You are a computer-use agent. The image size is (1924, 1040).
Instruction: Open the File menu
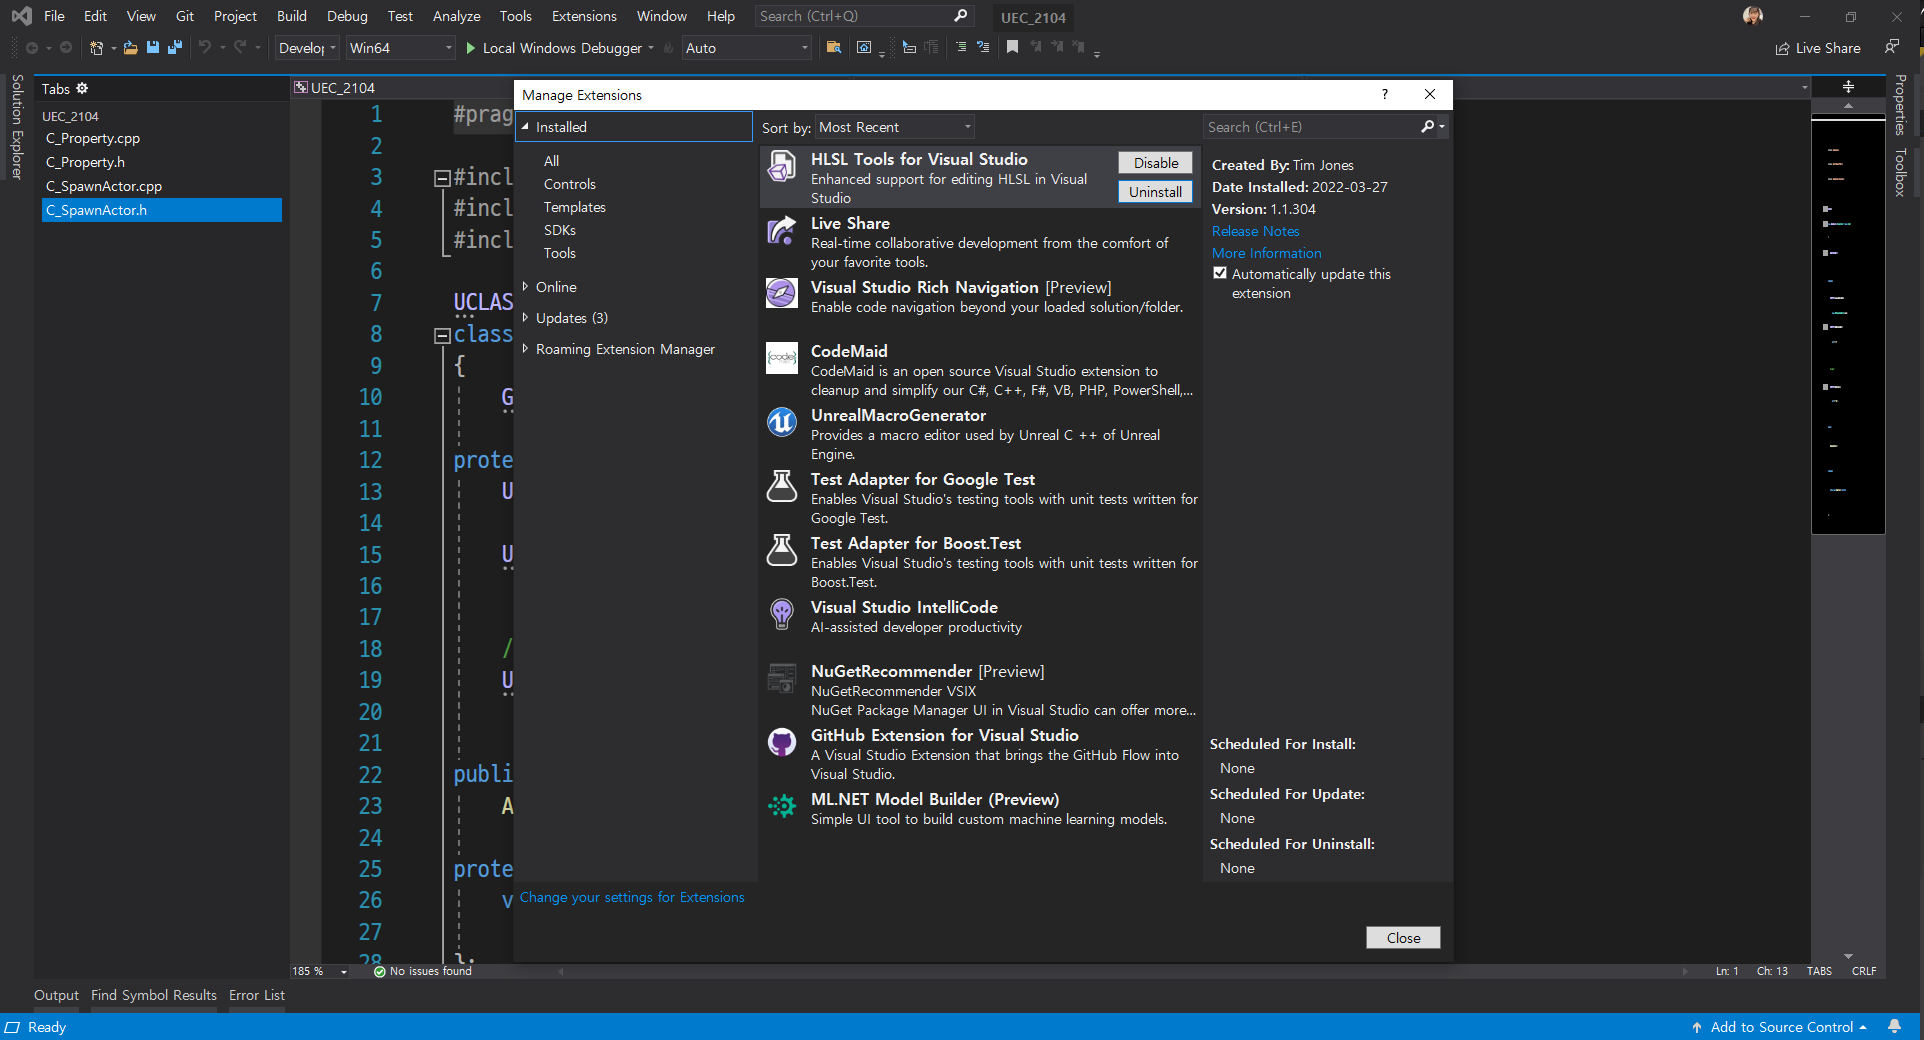(54, 16)
